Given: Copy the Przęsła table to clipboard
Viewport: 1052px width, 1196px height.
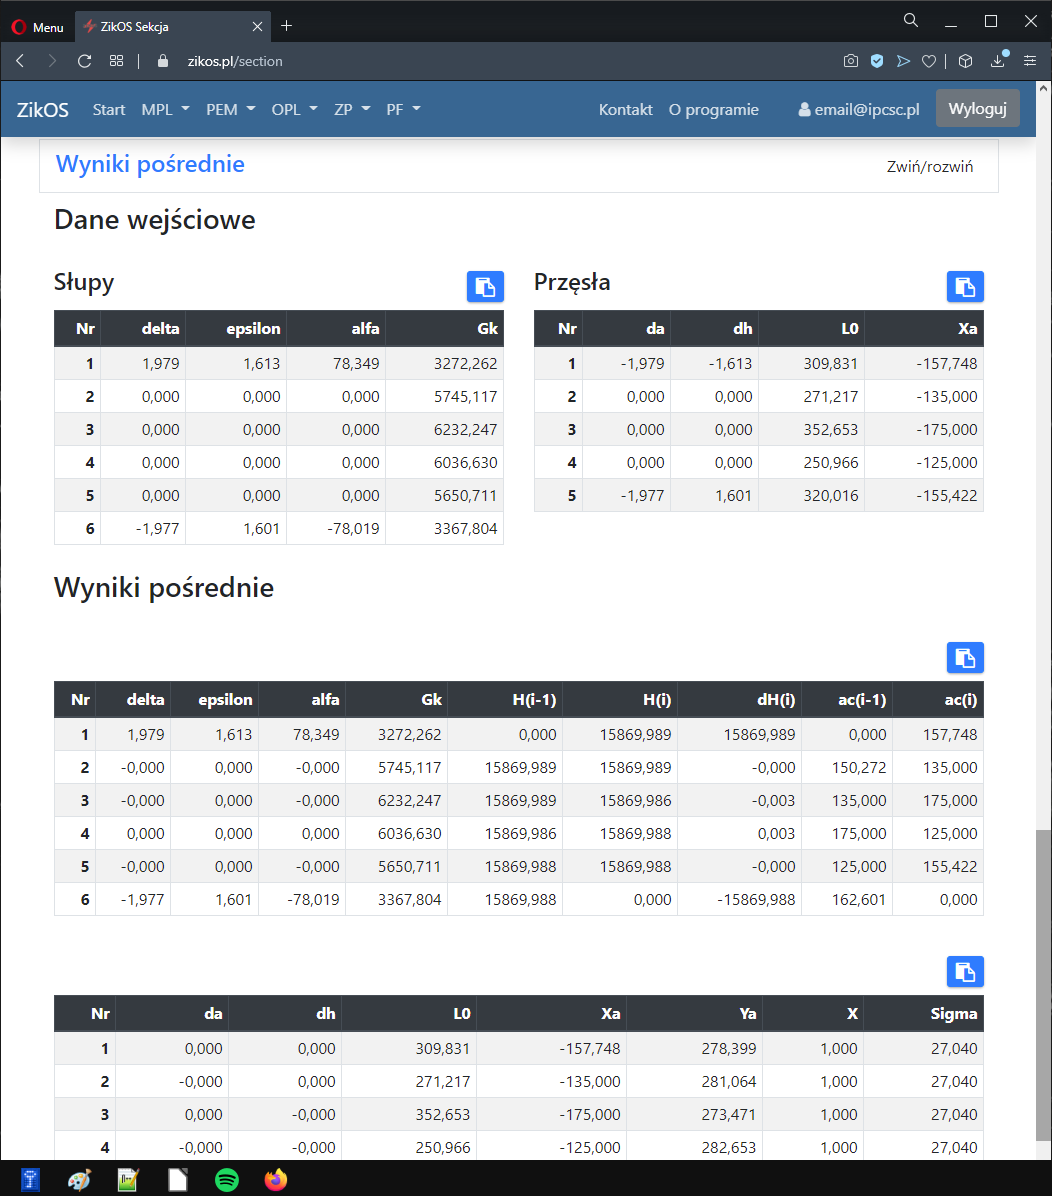Looking at the screenshot, I should 965,287.
